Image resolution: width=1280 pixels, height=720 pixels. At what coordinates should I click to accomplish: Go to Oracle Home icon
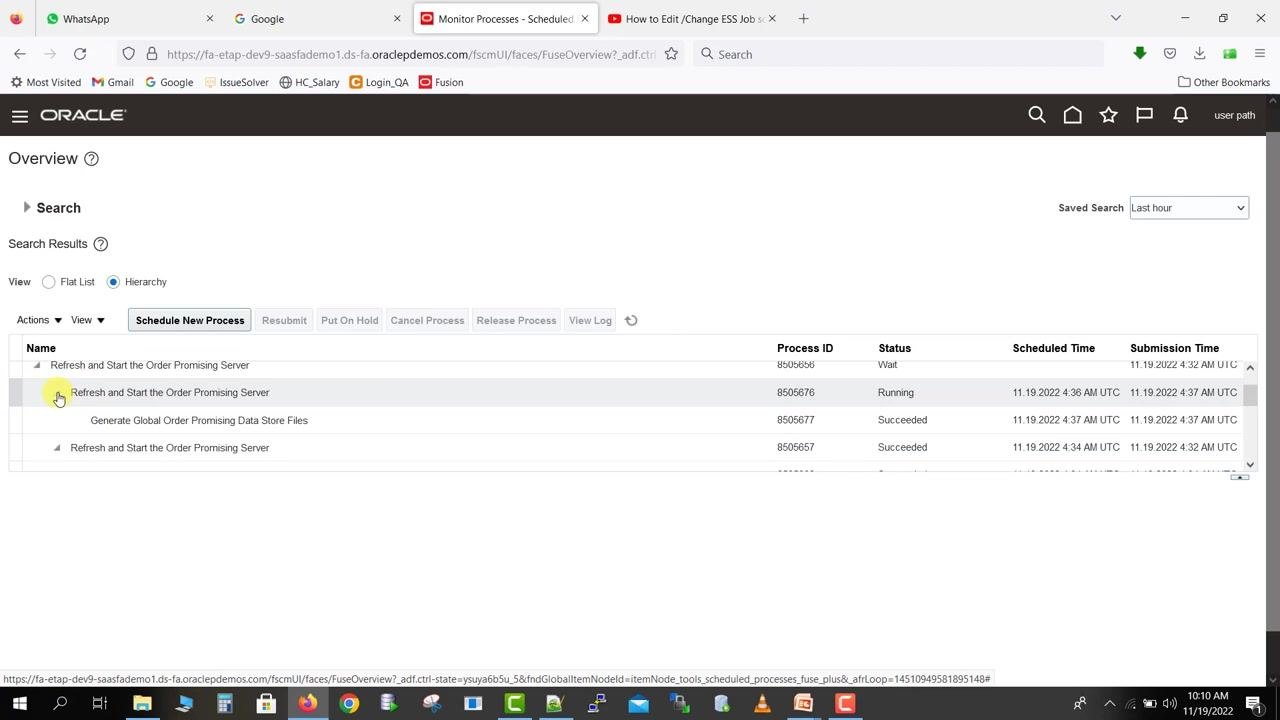point(1073,115)
